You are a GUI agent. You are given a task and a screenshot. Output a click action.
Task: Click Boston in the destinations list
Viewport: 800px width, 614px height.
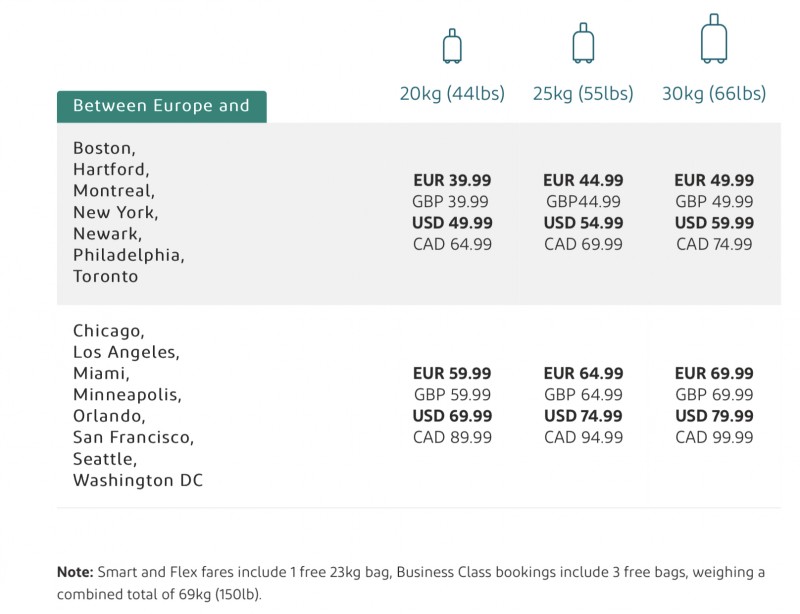(x=104, y=148)
